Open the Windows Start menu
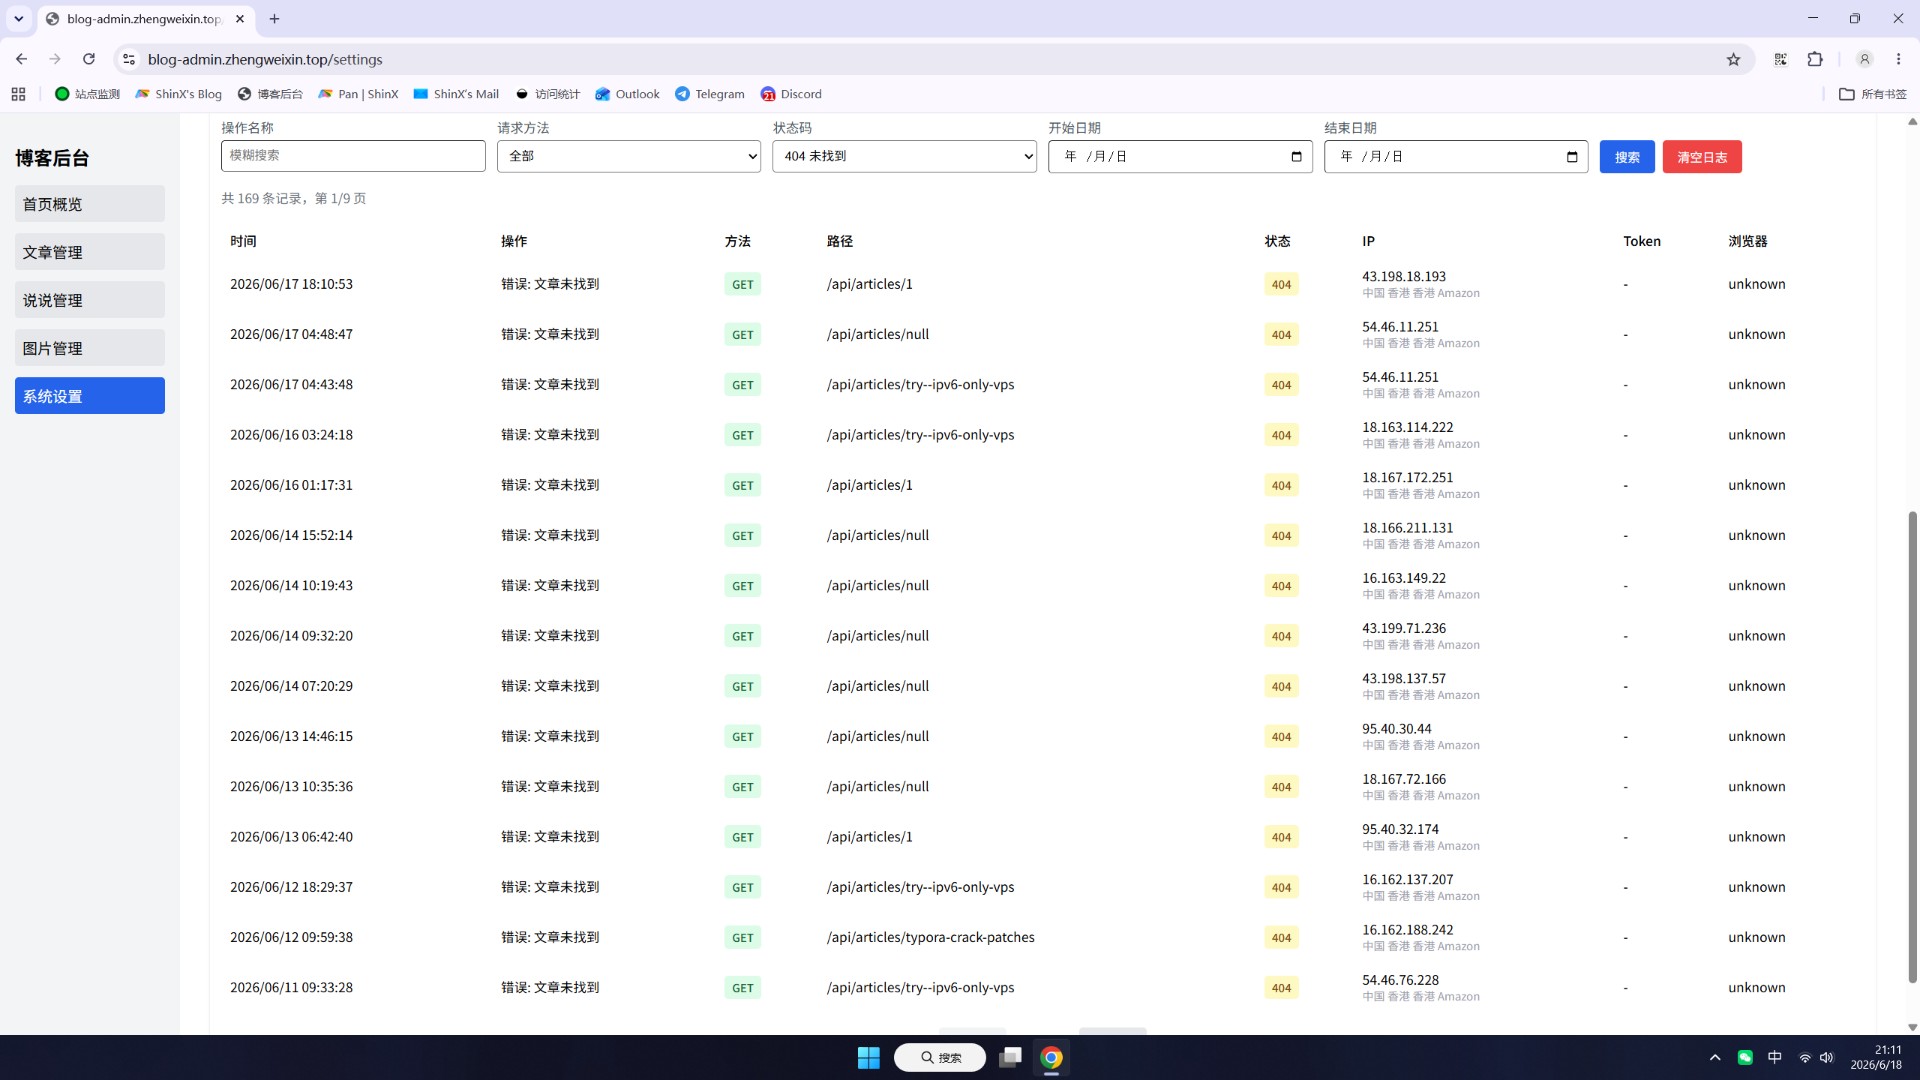1920x1080 pixels. coord(868,1057)
